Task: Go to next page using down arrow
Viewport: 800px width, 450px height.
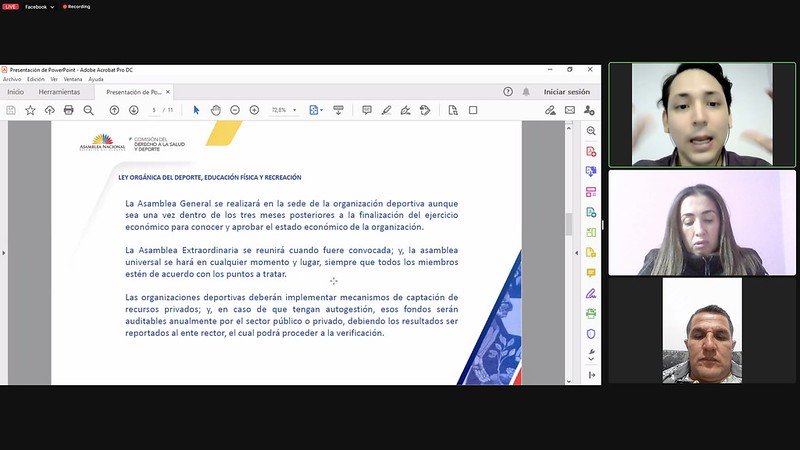Action: point(134,110)
